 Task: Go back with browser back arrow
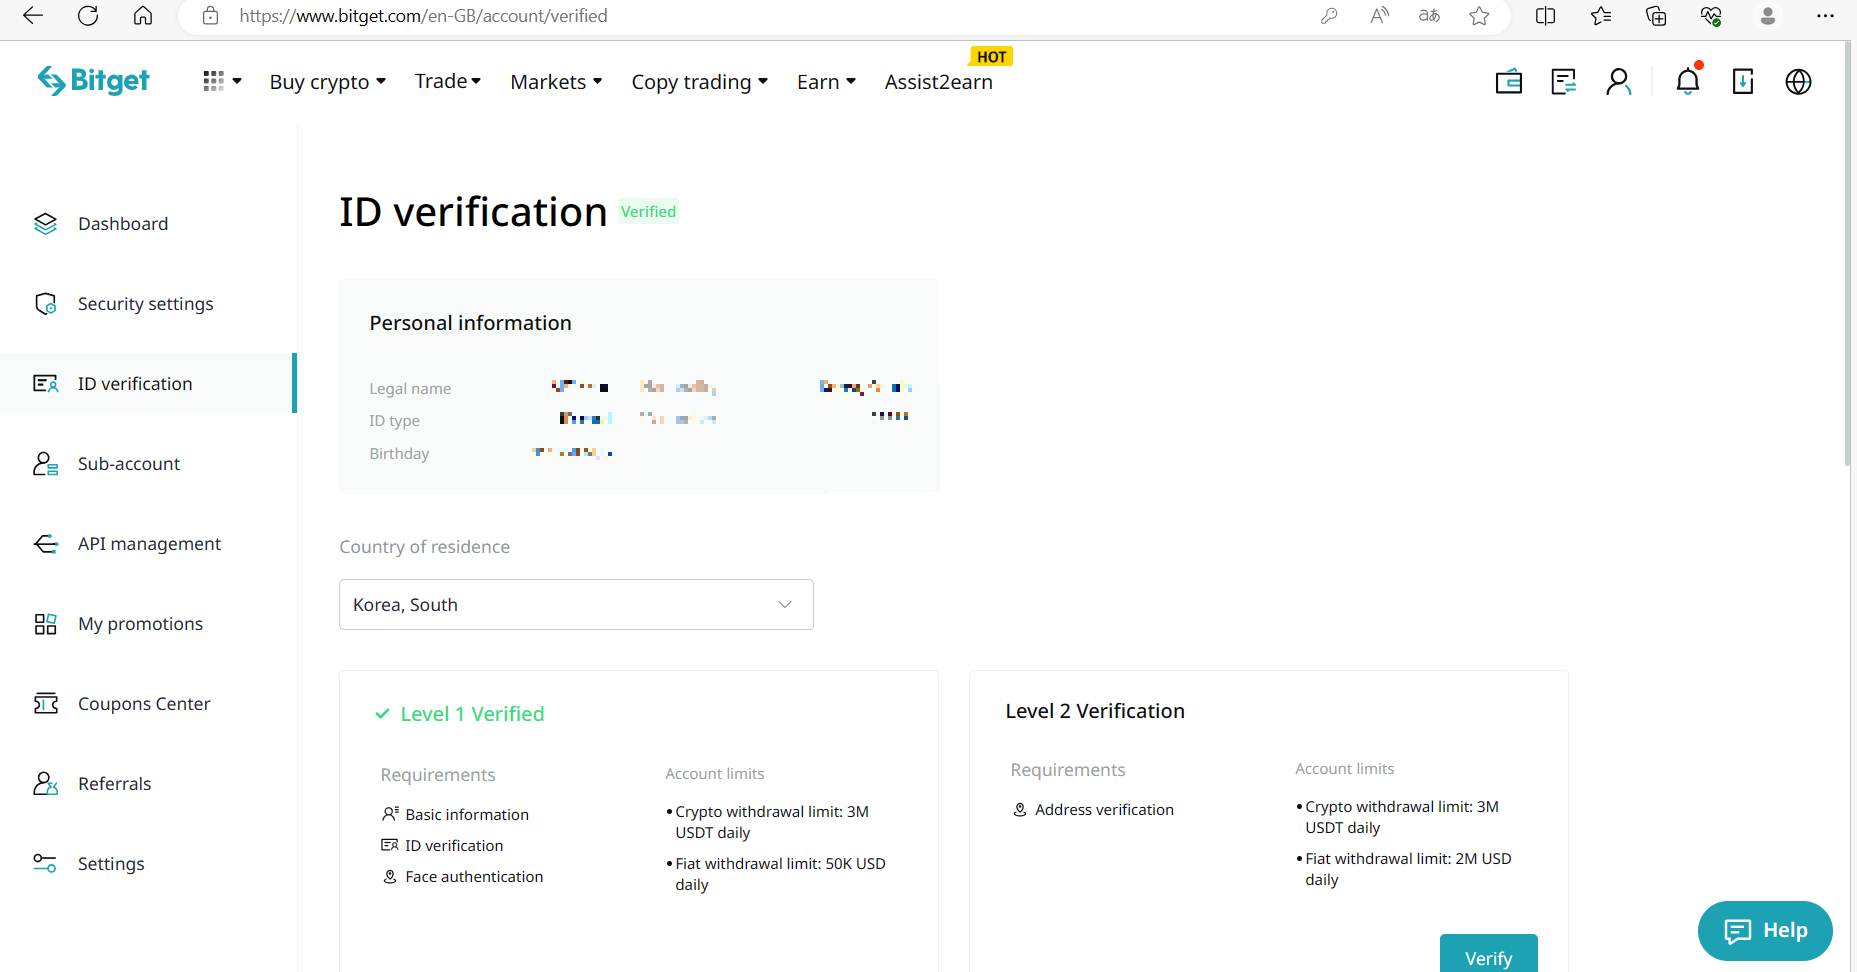click(33, 16)
